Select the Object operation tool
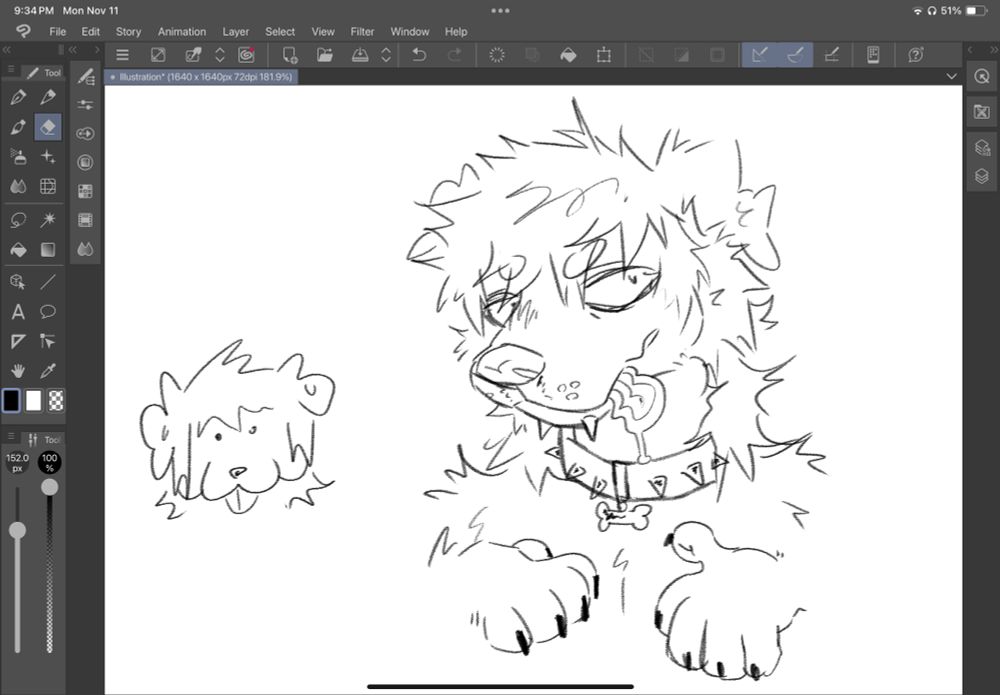Image resolution: width=1000 pixels, height=695 pixels. click(18, 282)
